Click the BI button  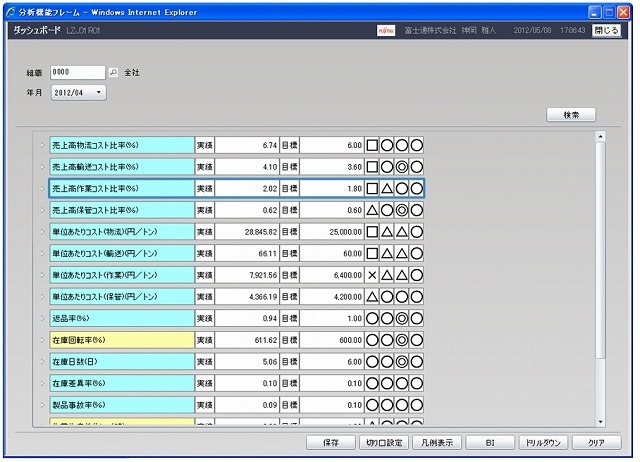coord(490,442)
